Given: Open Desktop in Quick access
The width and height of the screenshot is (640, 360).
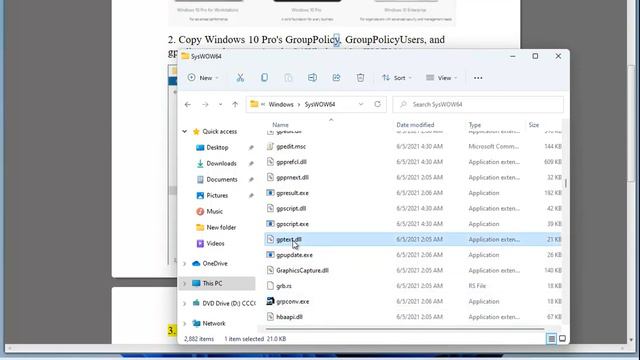Looking at the screenshot, I should 217,147.
